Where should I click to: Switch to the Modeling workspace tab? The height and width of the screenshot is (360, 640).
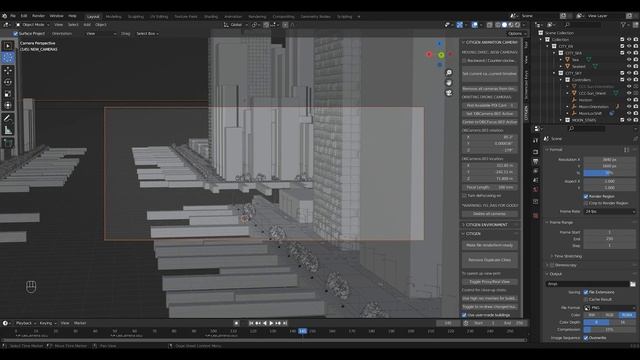(113, 17)
